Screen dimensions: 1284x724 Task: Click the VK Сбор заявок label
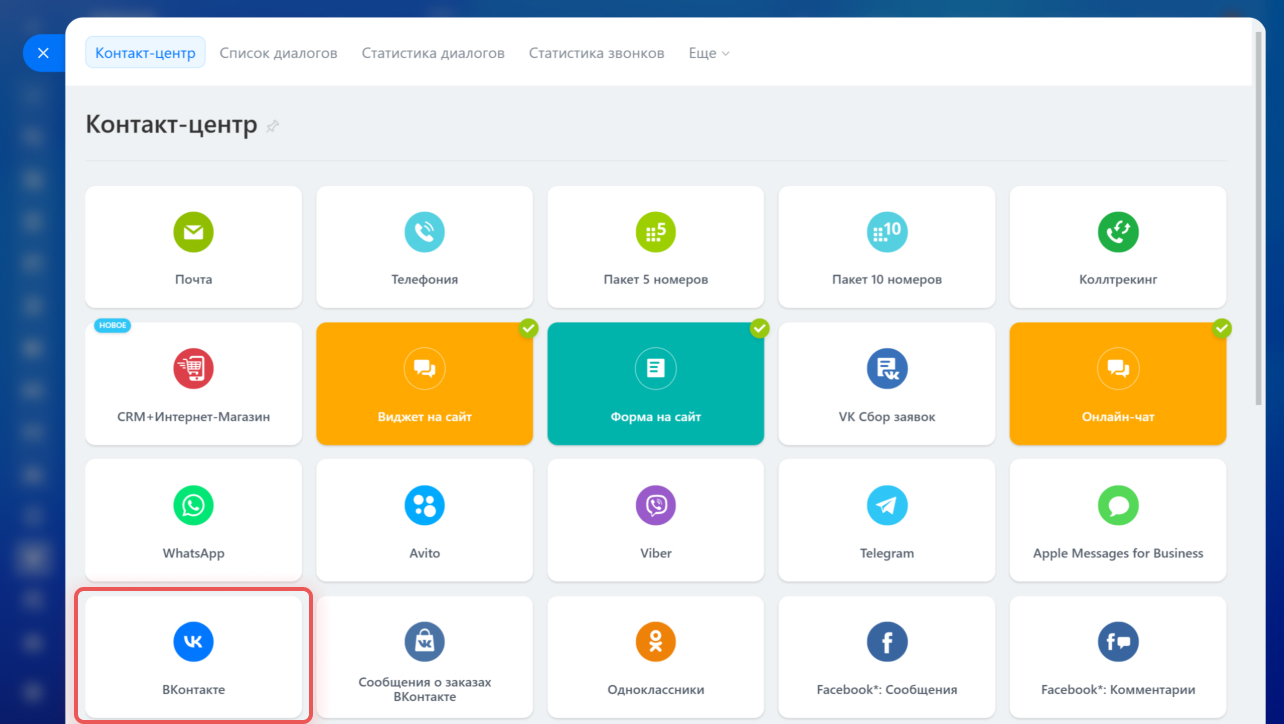(x=887, y=417)
